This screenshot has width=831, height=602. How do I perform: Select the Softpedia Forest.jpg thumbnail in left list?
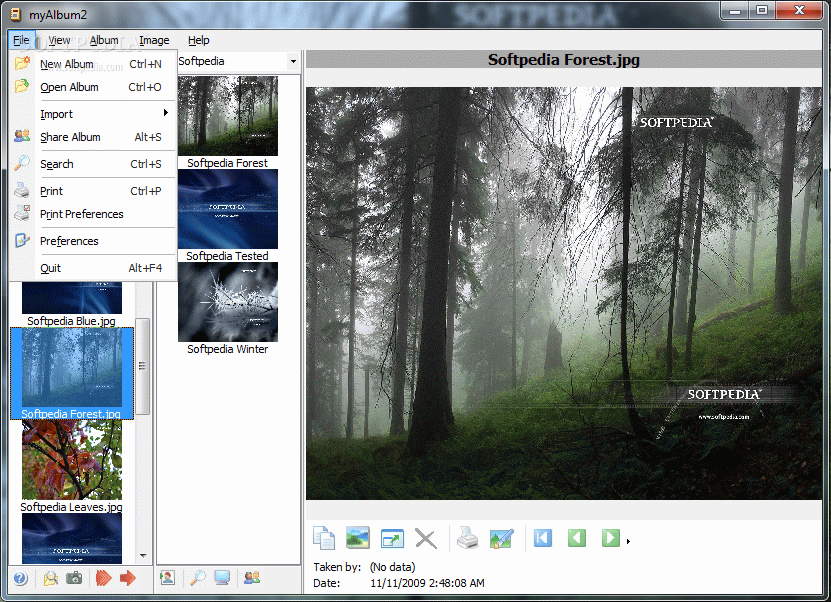pyautogui.click(x=72, y=368)
